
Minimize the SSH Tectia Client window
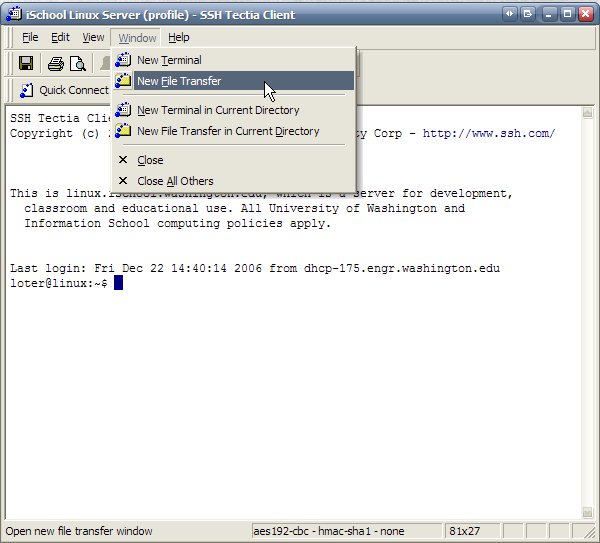click(x=549, y=15)
